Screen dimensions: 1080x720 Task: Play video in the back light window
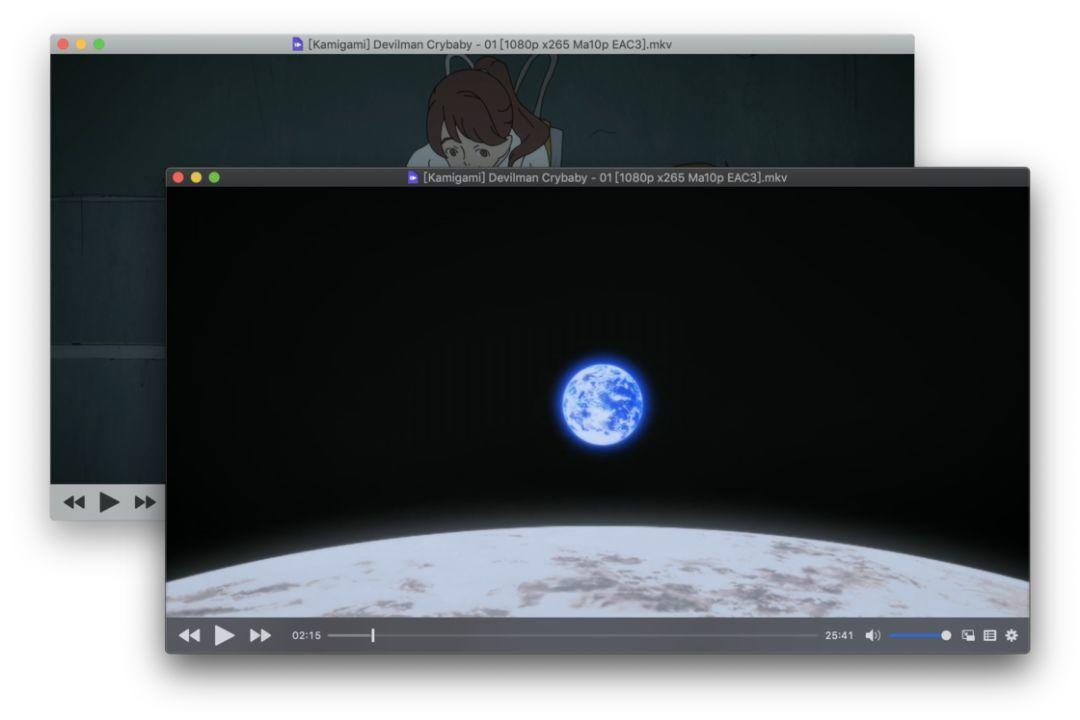pyautogui.click(x=109, y=502)
